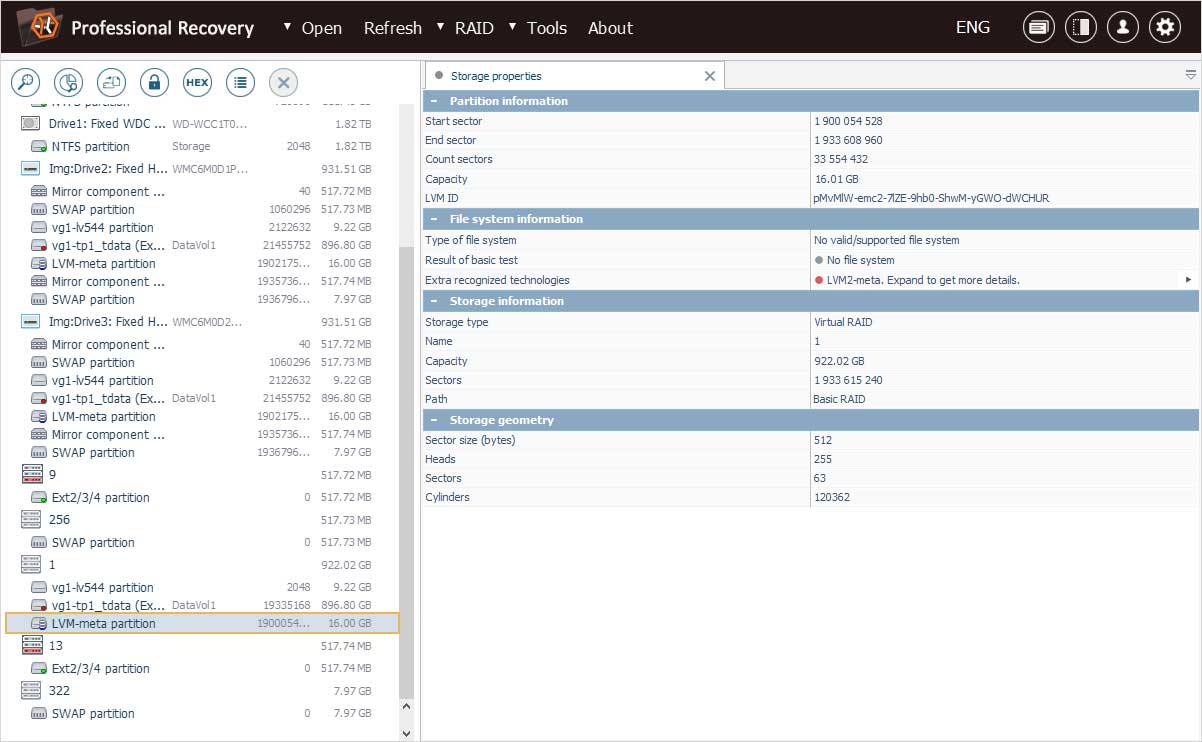Screen dimensions: 1202x742
Task: Click the open disk image icon
Action: [111, 83]
